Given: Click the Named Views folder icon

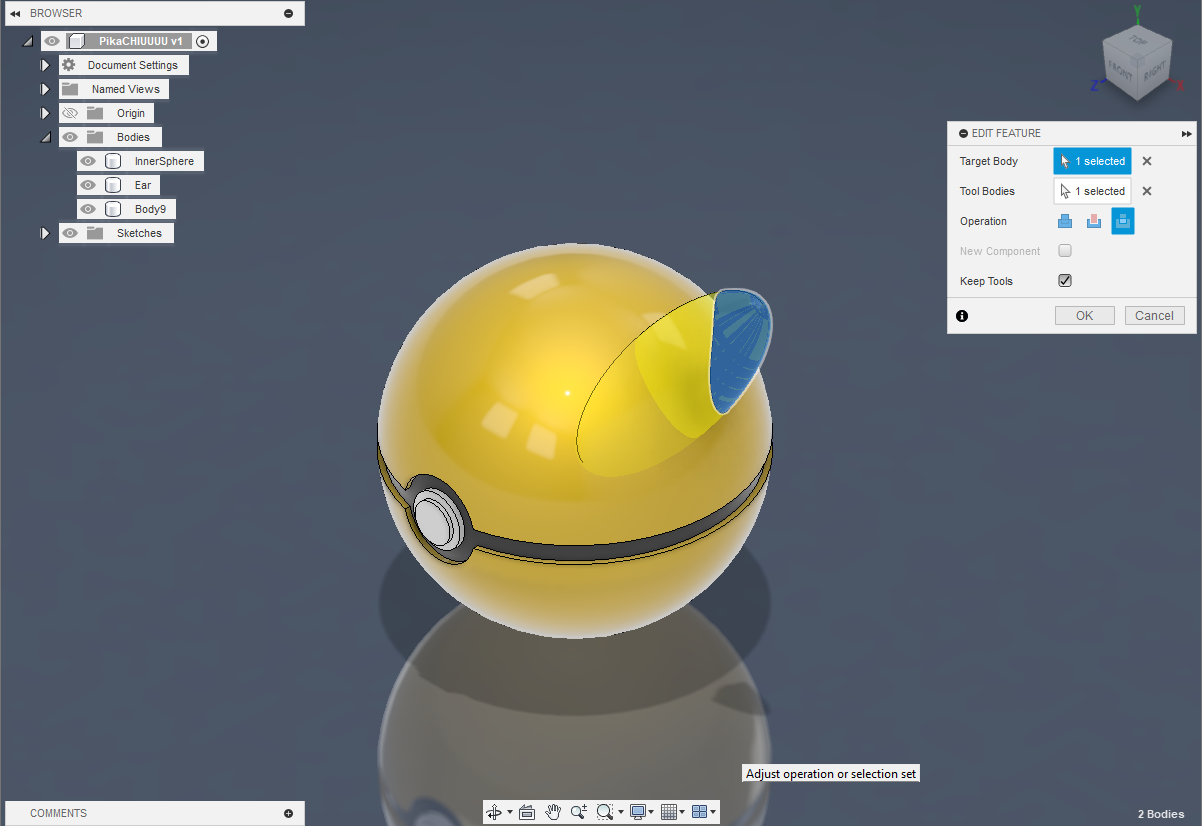Looking at the screenshot, I should (69, 89).
